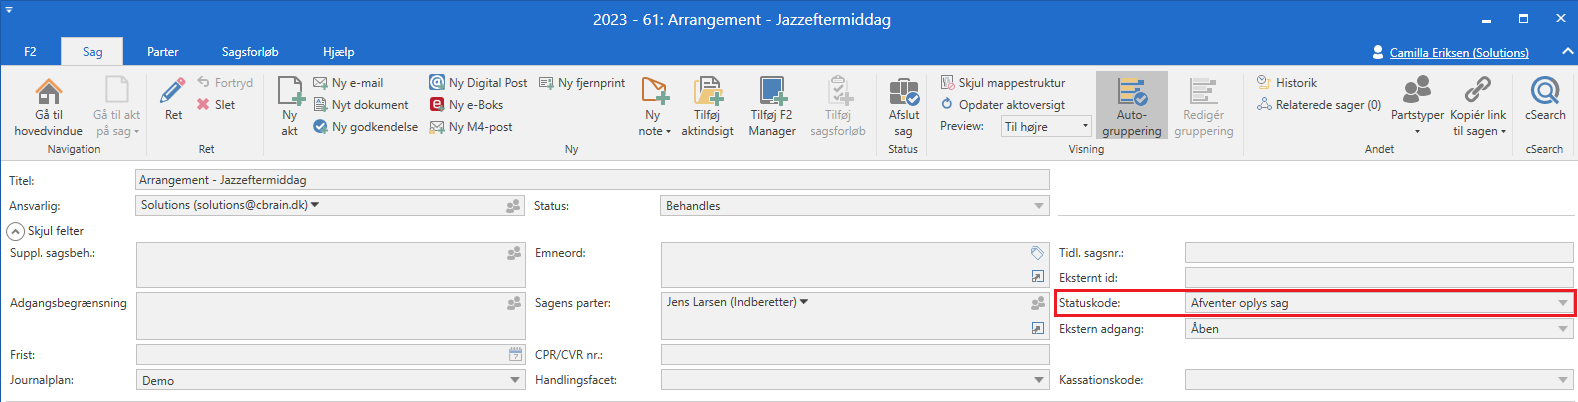Click the Camilla Eriksen (Solutions) user link

(x=1458, y=53)
